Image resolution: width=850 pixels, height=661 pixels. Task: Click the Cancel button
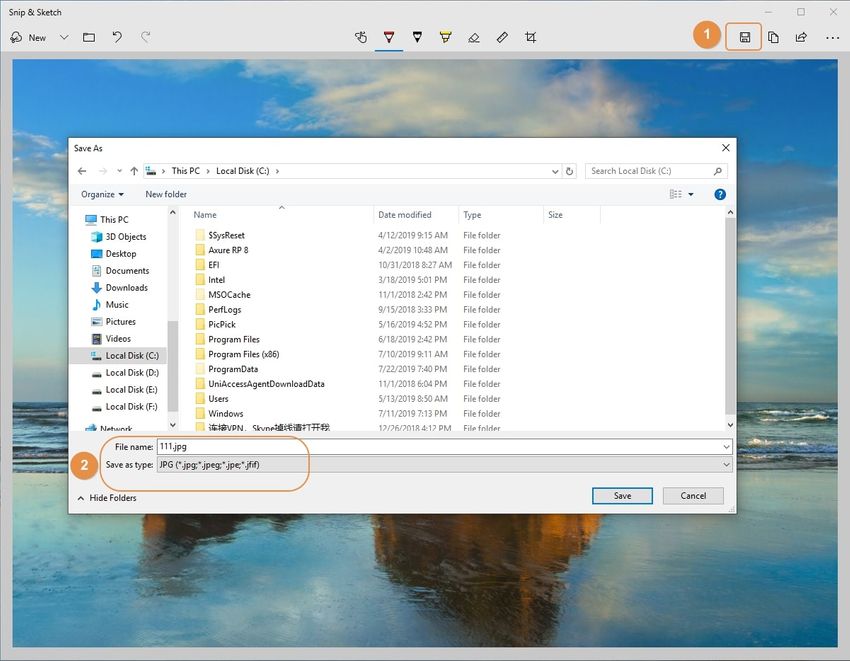pyautogui.click(x=692, y=495)
